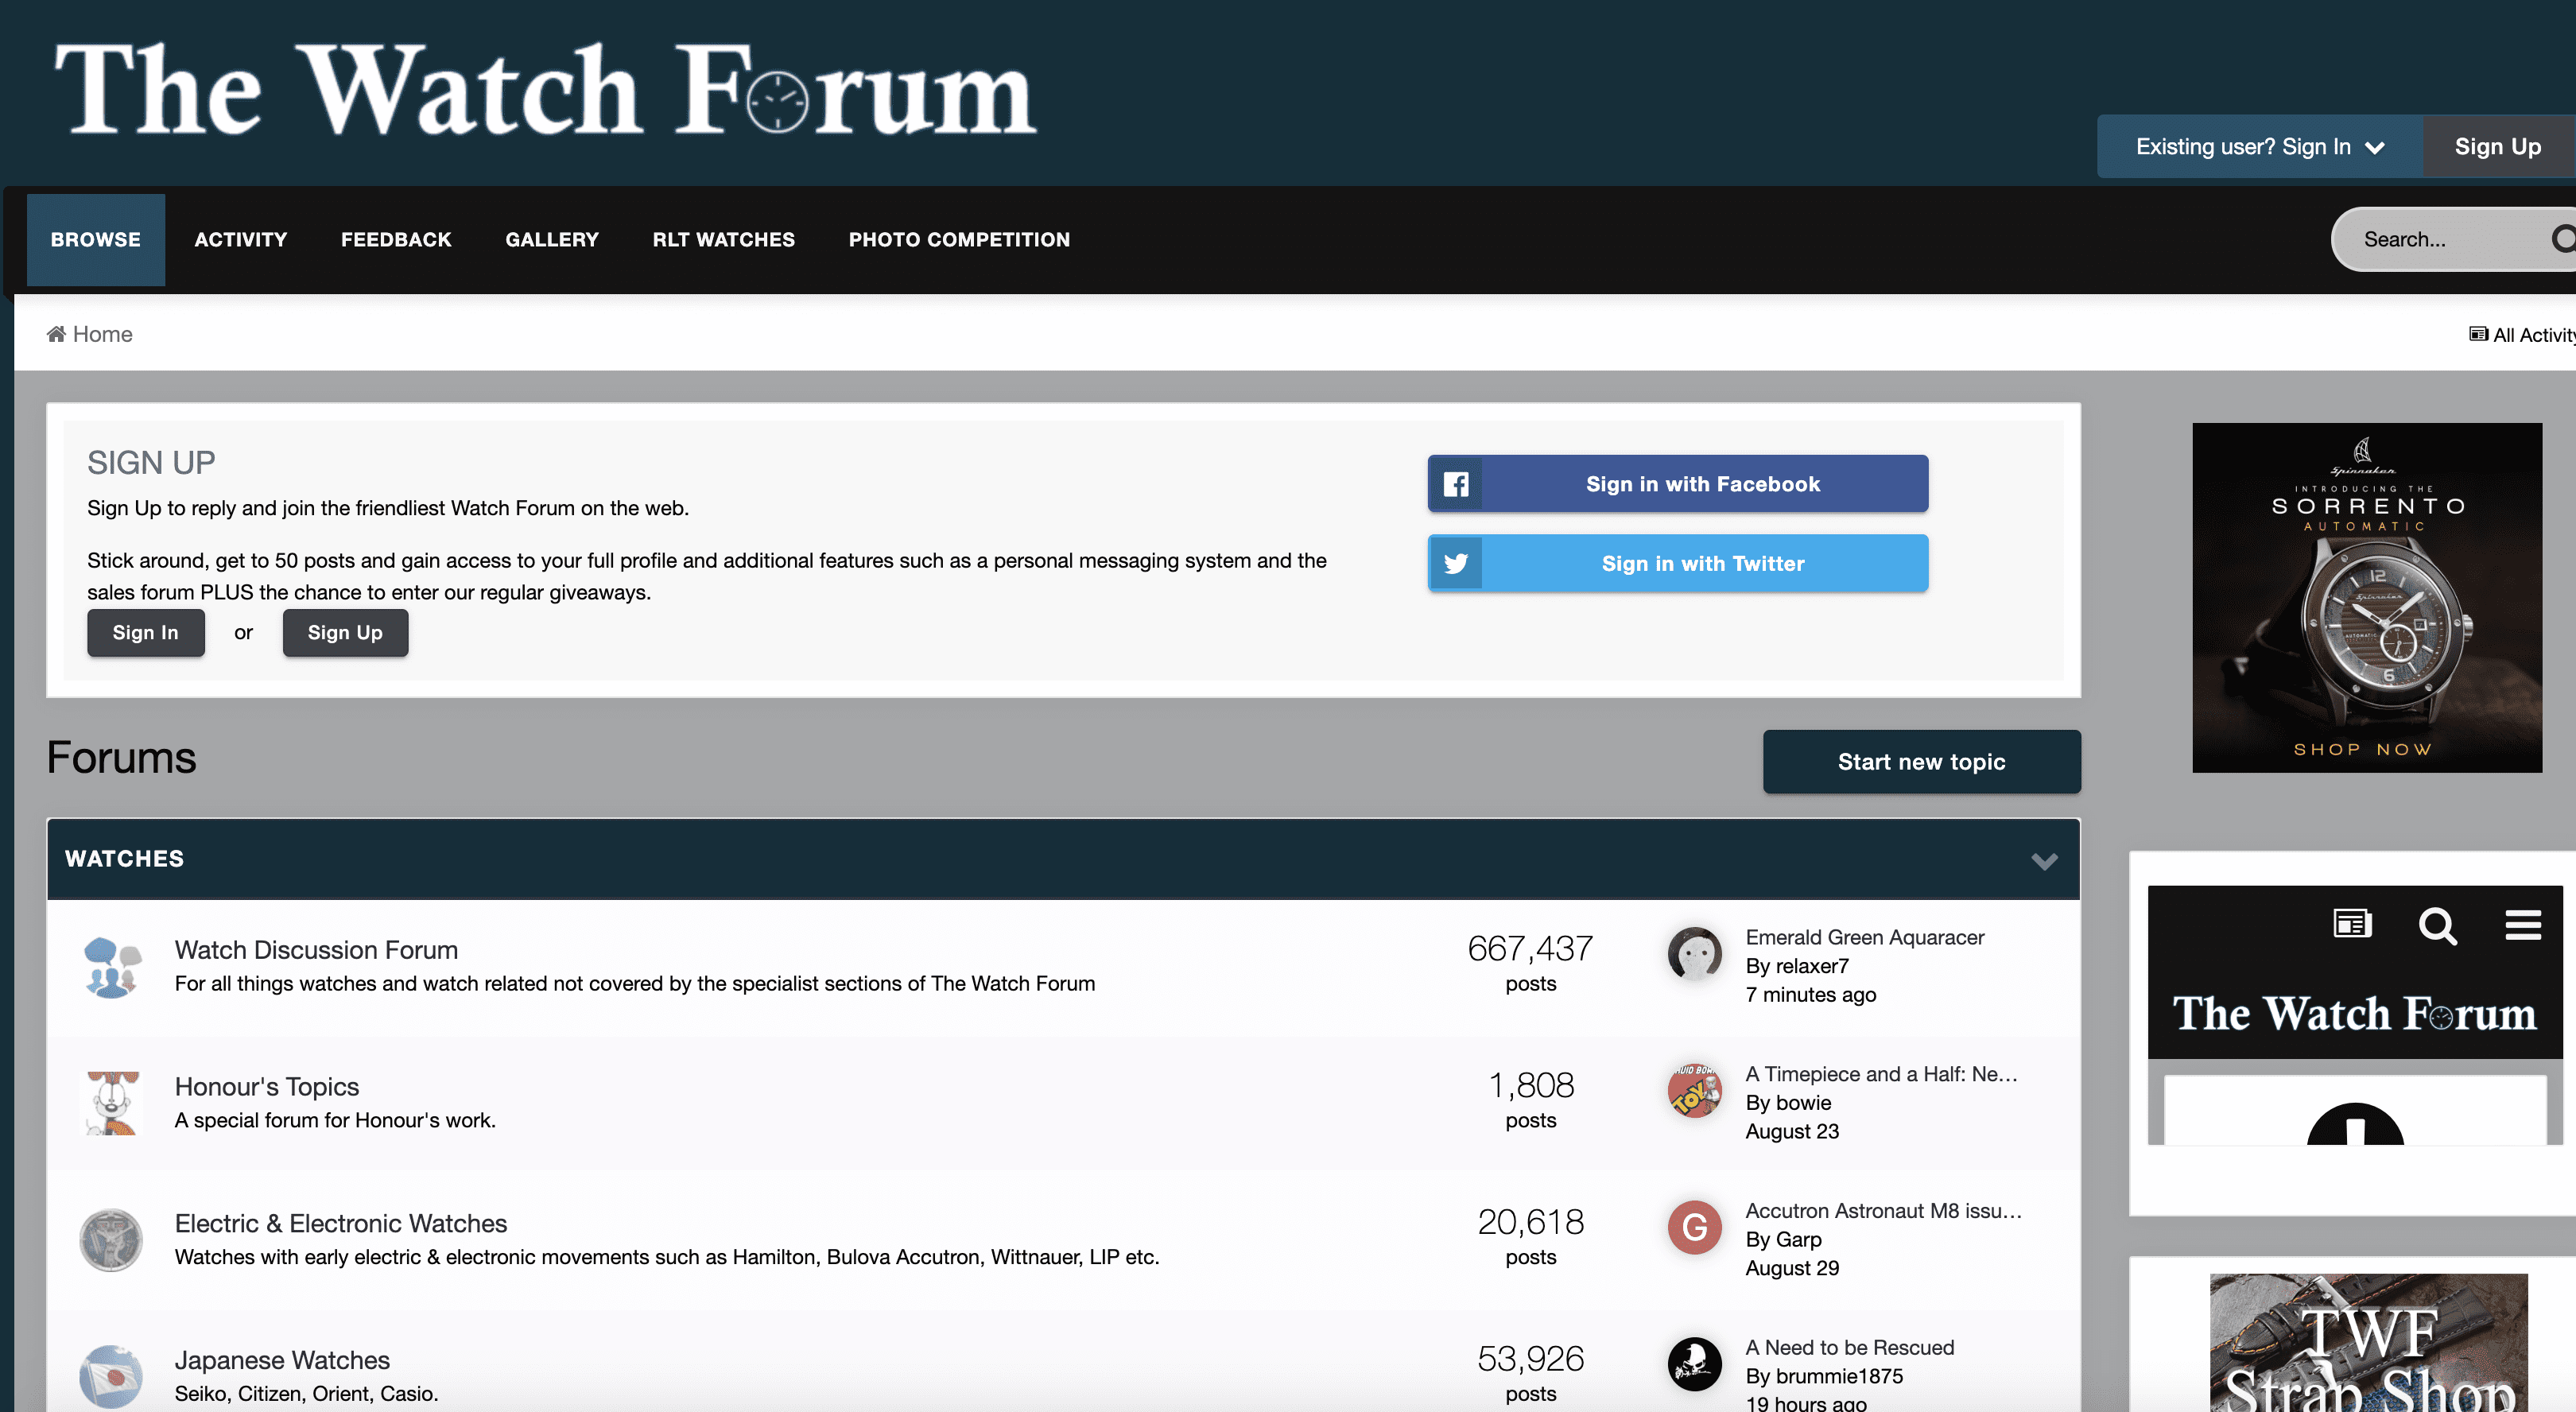This screenshot has width=2576, height=1412.
Task: Open the ACTIVITY menu
Action: pos(240,240)
